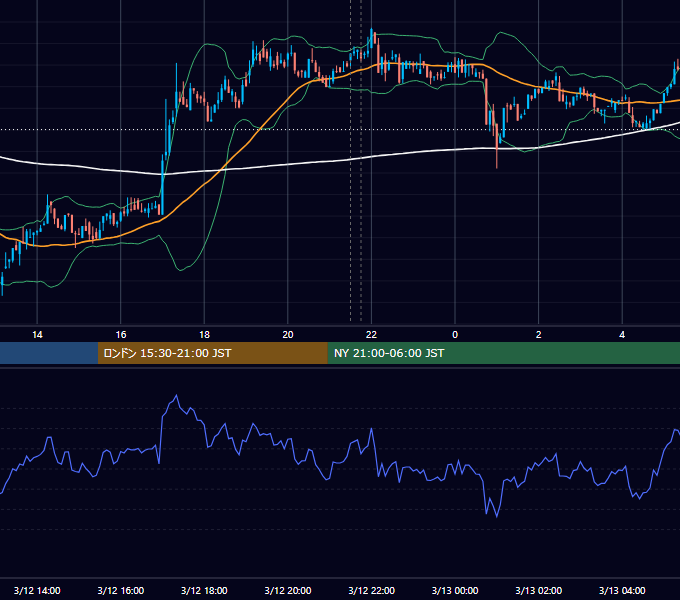This screenshot has height=600, width=680.
Task: Click the 3/12 16:00 date label
Action: [x=121, y=590]
